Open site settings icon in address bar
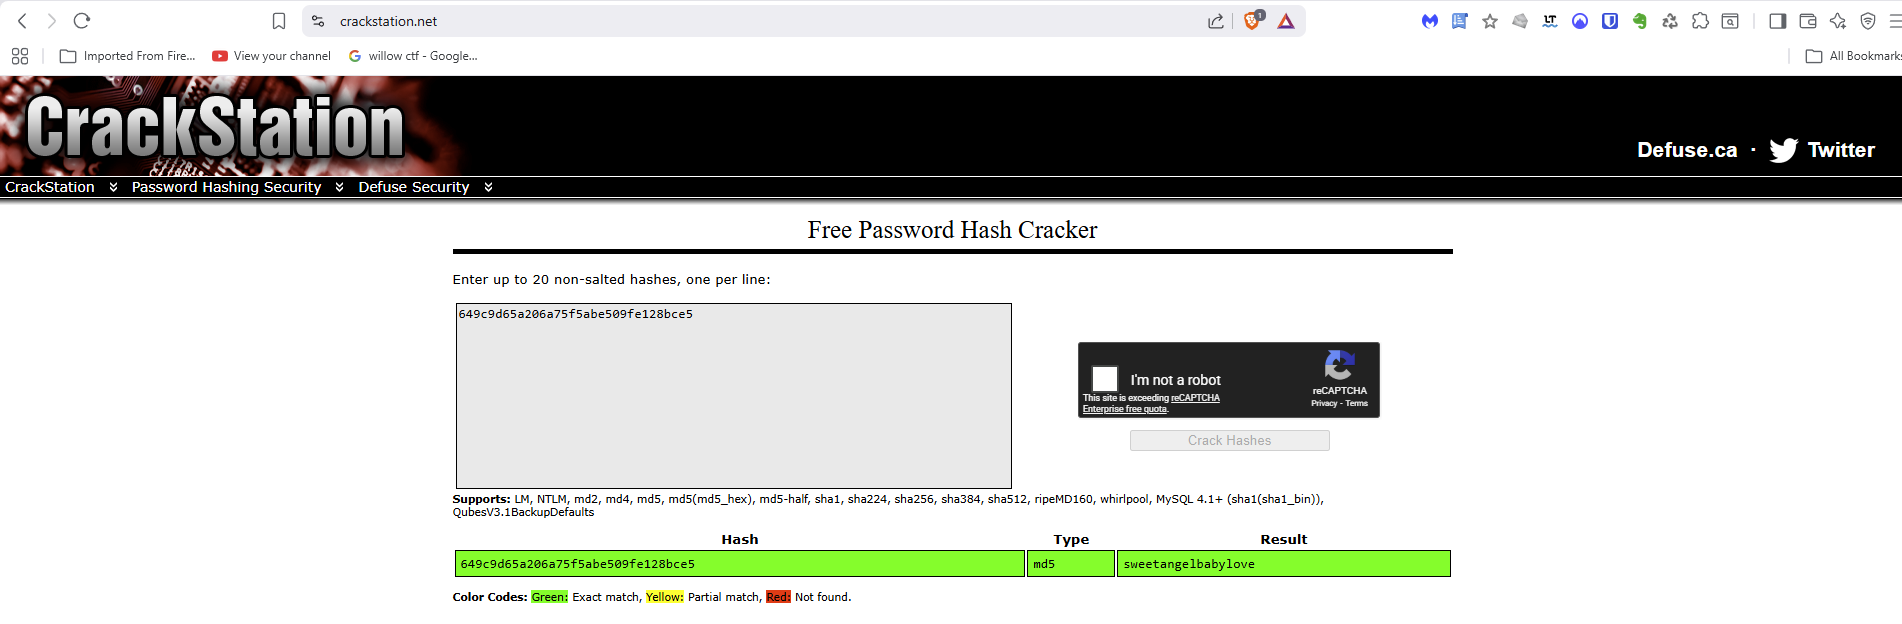 tap(318, 21)
